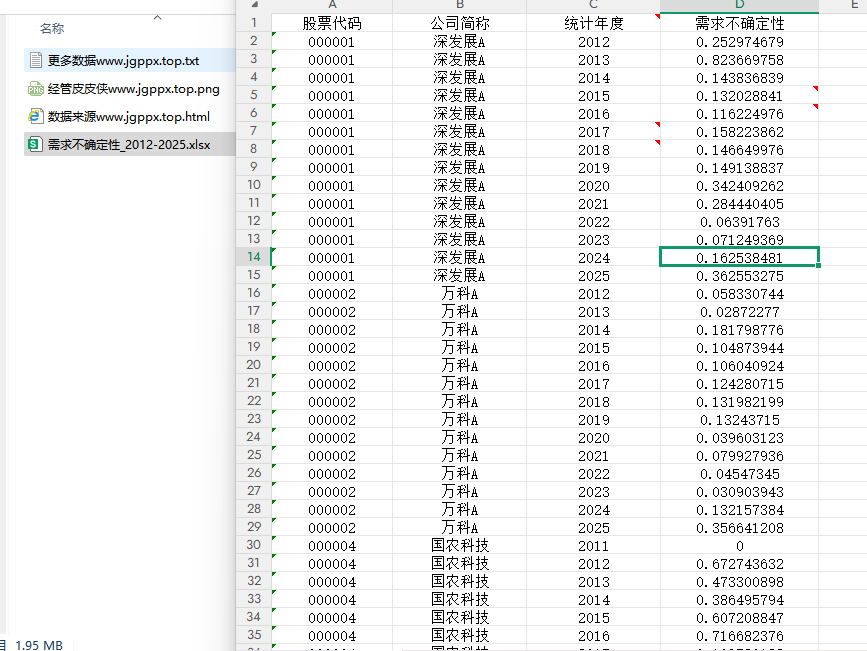Select file name 需求不确定性_2012-2025.xlsx

(128, 145)
